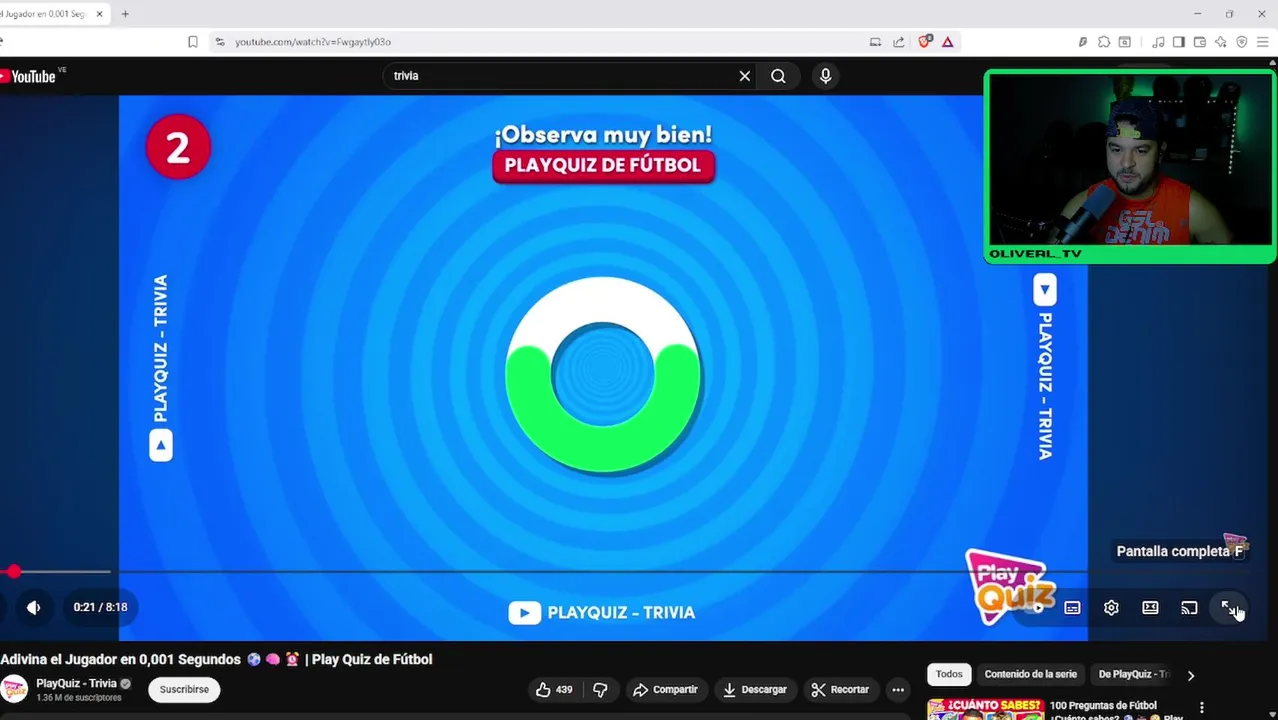The width and height of the screenshot is (1278, 720).
Task: Open the PlayQuiz - Trivia channel avatar
Action: [14, 689]
